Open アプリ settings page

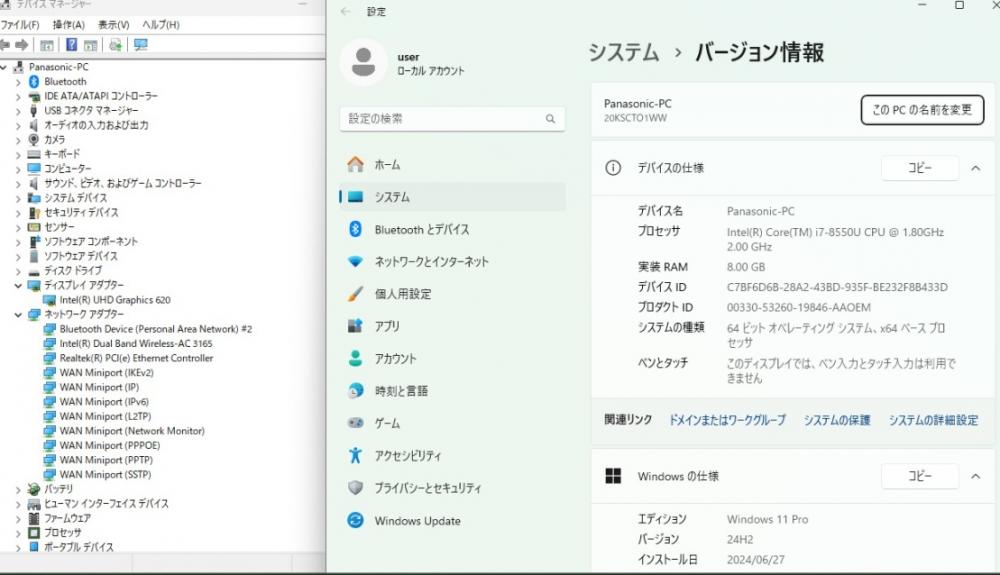click(x=452, y=326)
